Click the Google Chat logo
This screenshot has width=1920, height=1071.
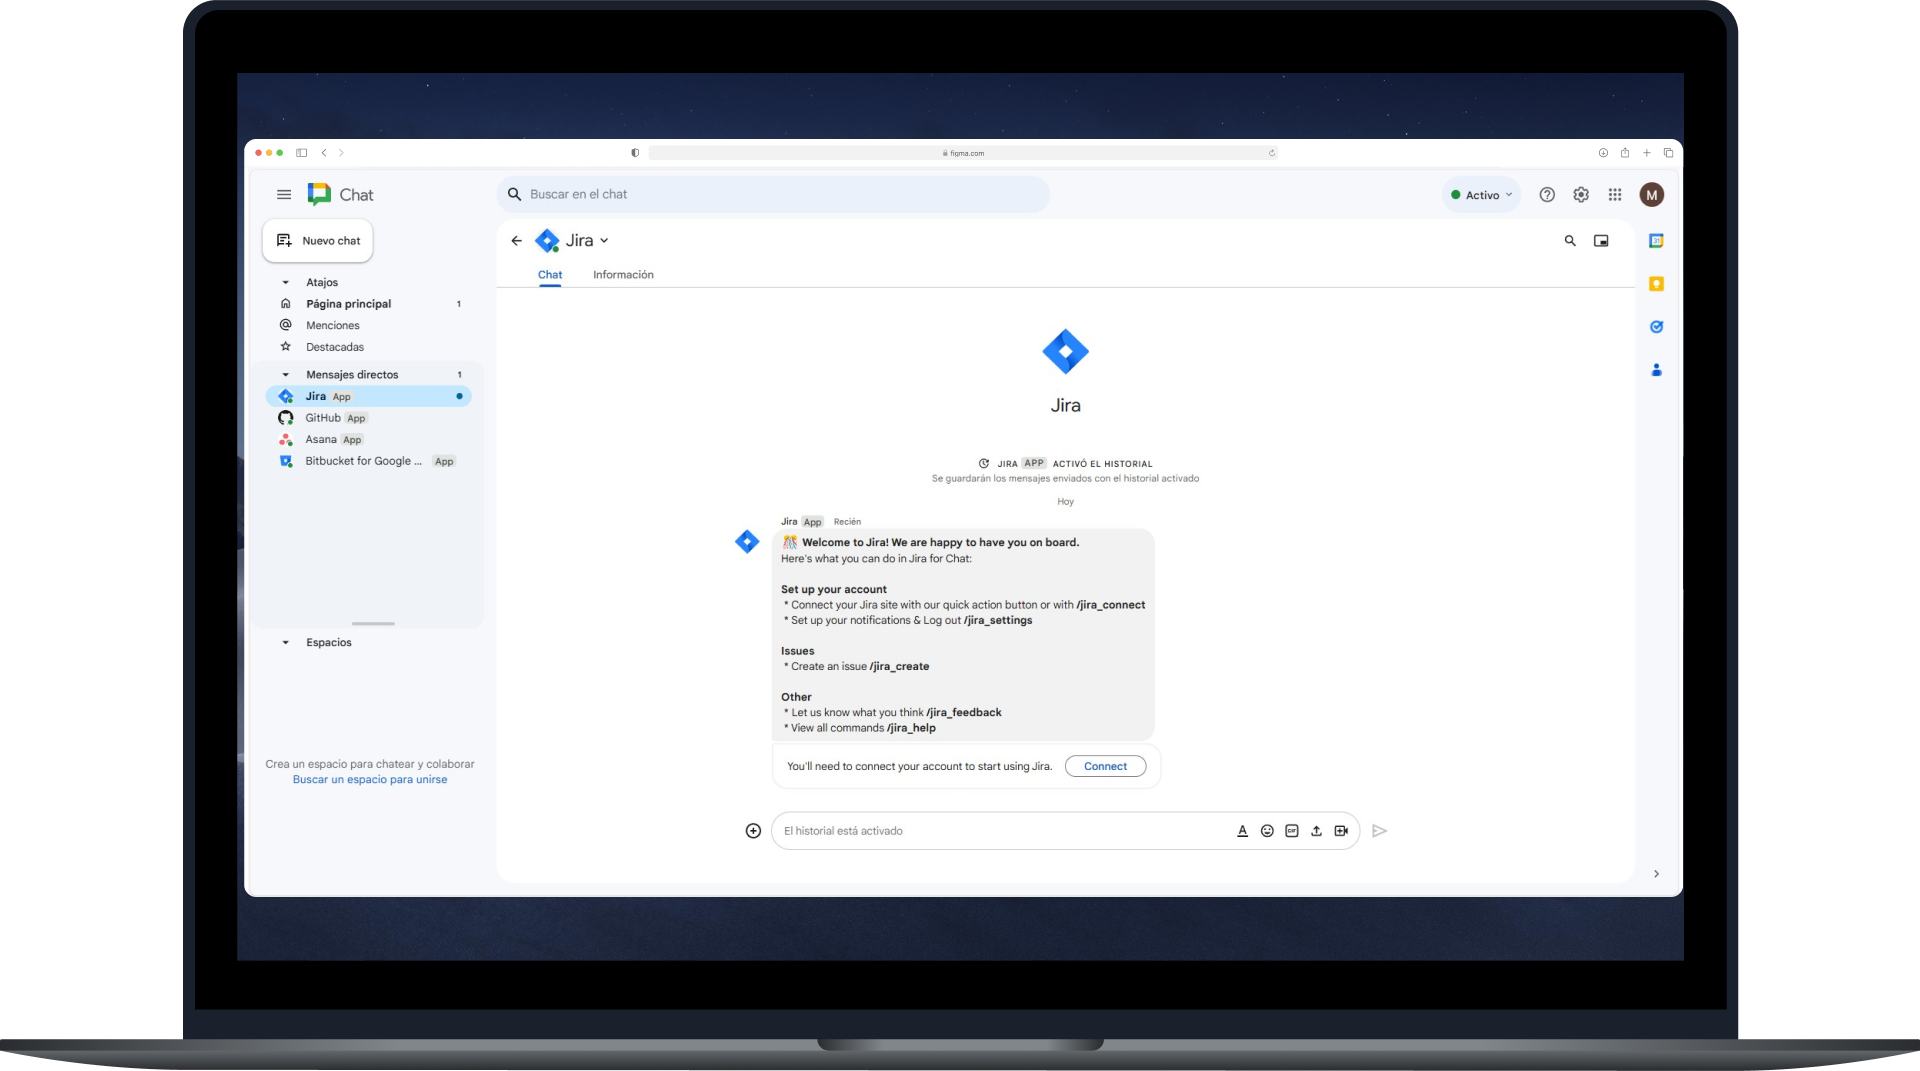click(x=319, y=195)
